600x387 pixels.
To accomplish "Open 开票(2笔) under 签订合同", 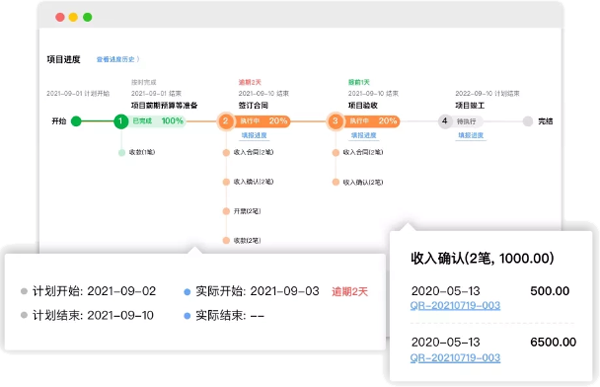I will [247, 211].
